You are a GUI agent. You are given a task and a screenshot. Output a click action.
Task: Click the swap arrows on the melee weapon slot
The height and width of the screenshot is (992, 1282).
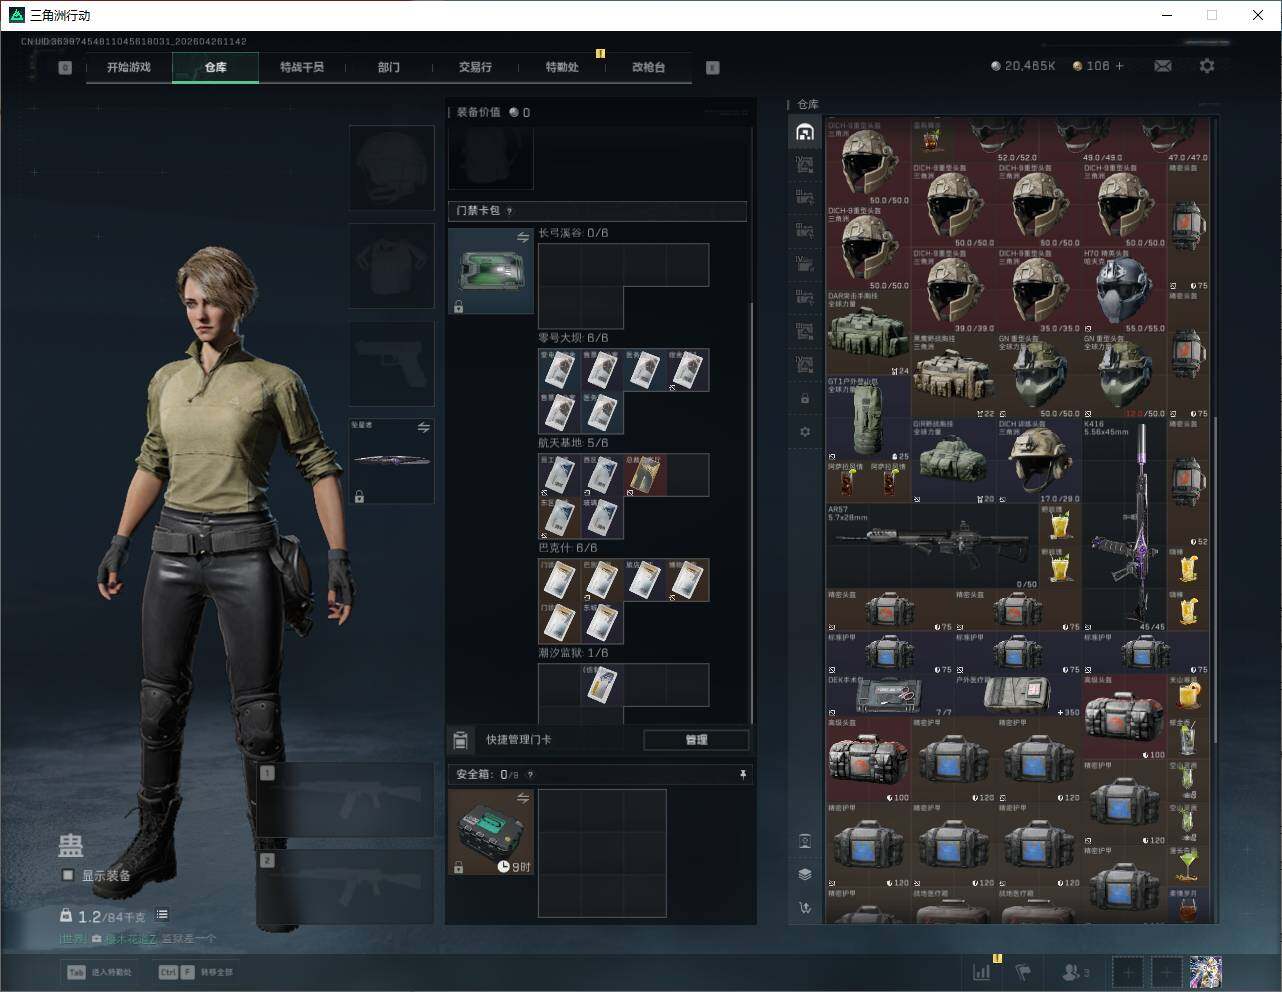(424, 427)
